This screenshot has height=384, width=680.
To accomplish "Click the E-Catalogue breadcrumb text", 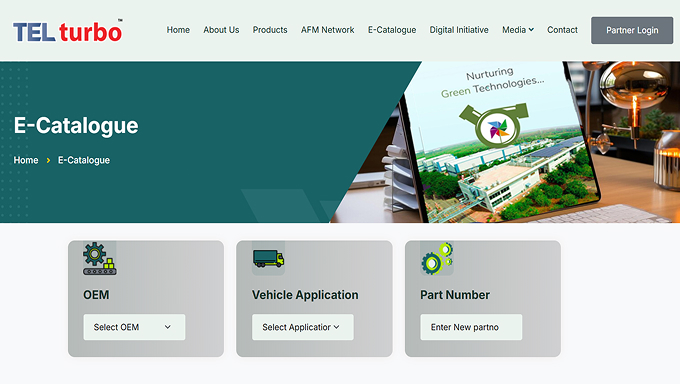I will tap(84, 160).
